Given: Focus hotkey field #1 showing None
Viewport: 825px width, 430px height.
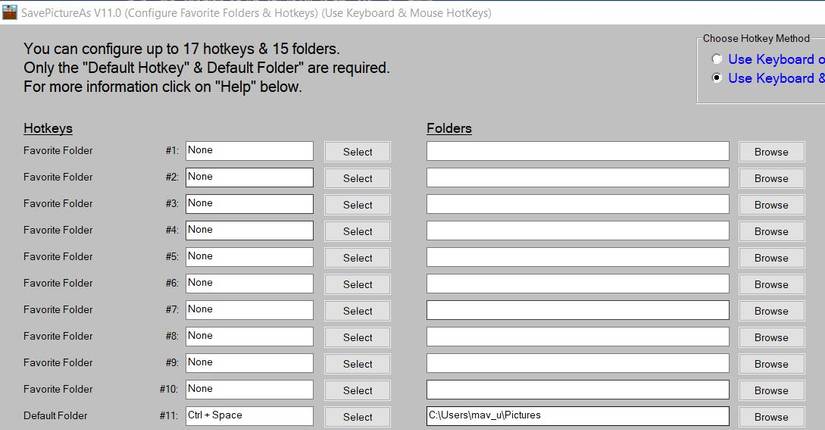Looking at the screenshot, I should 249,151.
